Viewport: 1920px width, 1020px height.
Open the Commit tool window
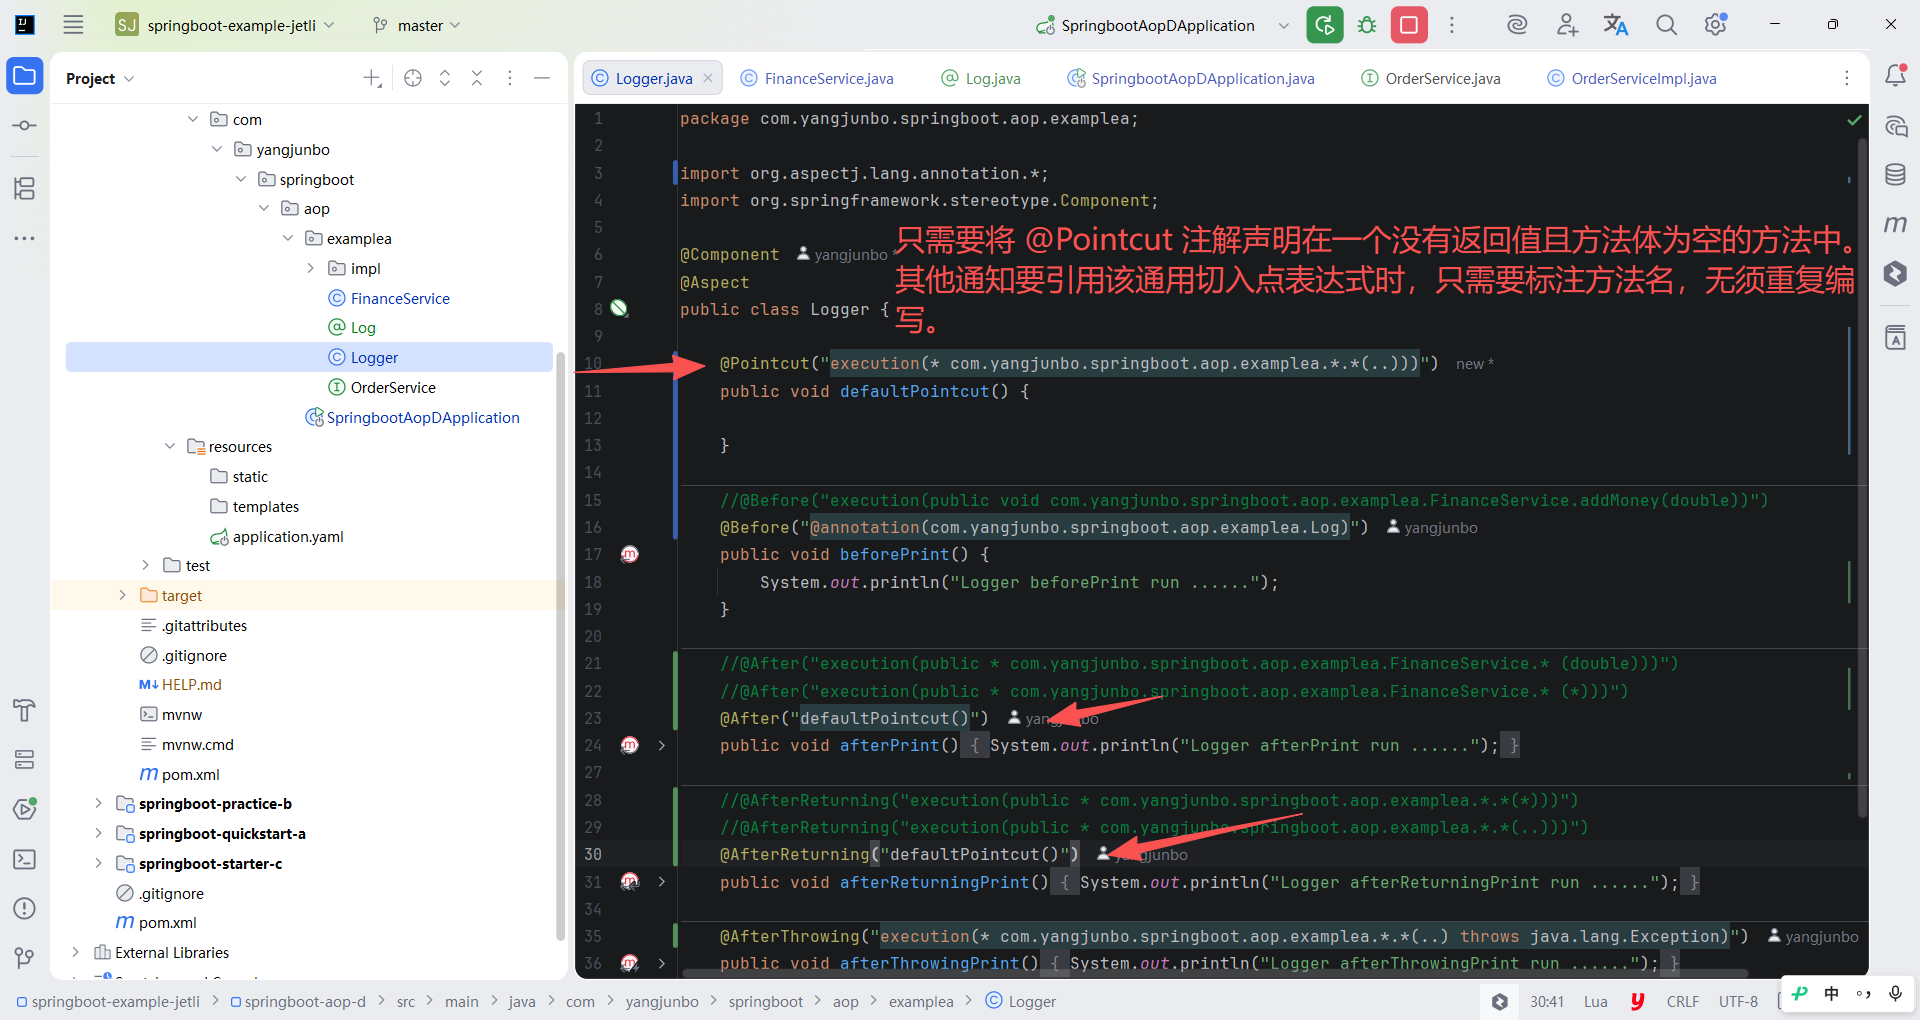tap(25, 126)
